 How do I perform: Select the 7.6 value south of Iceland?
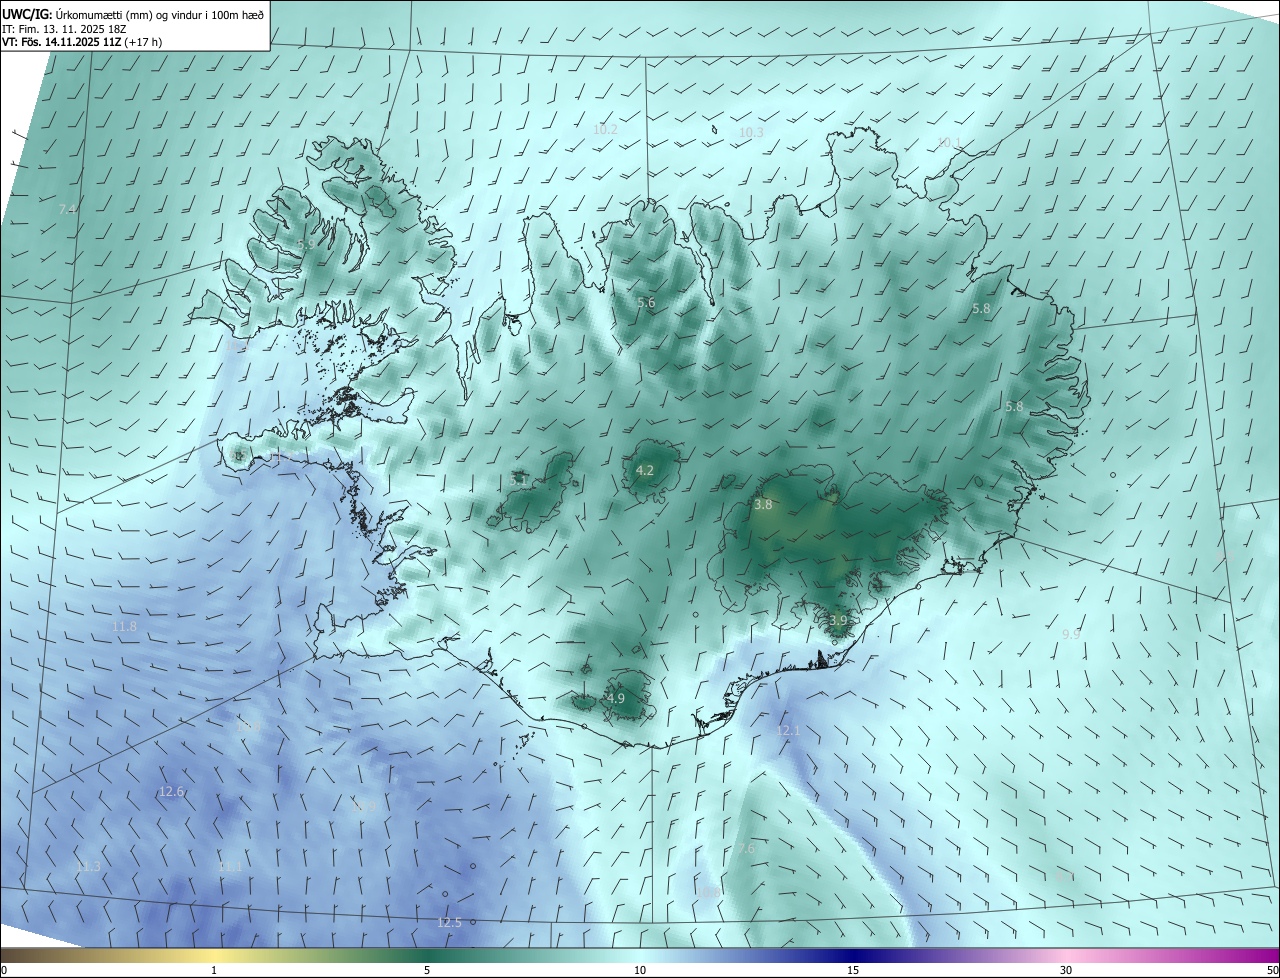[746, 849]
